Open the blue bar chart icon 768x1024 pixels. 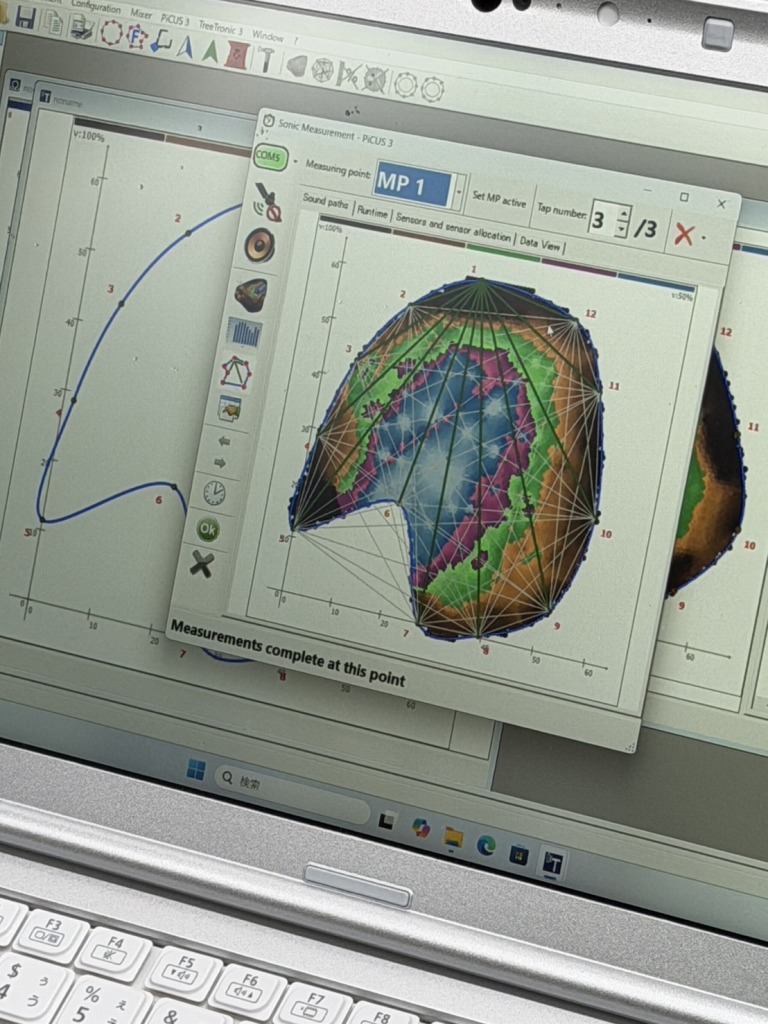(243, 332)
